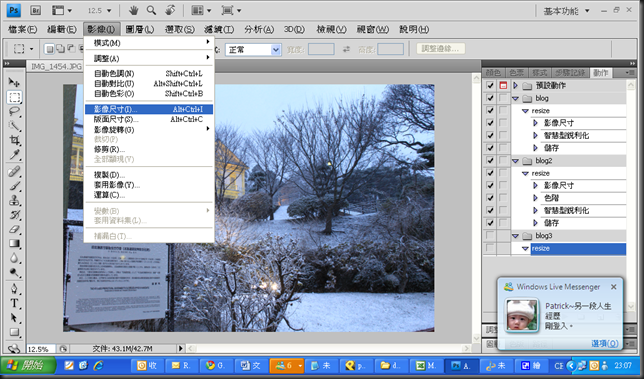Select the Hand tool in the top bar
644x379 pixels.
tap(133, 10)
